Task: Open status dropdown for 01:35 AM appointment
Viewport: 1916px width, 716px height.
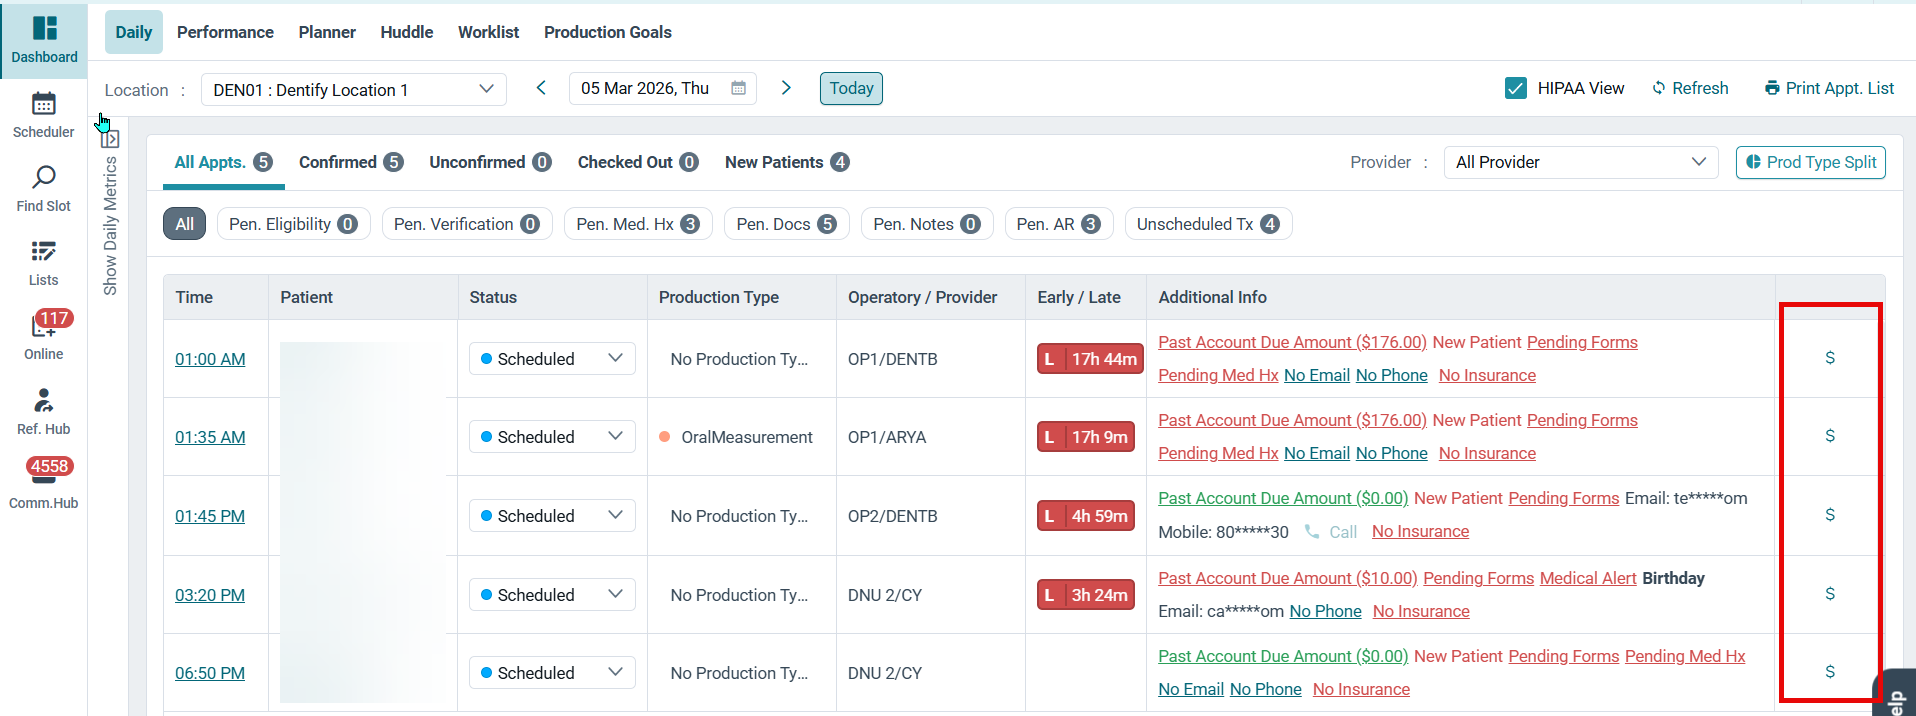Action: click(552, 437)
